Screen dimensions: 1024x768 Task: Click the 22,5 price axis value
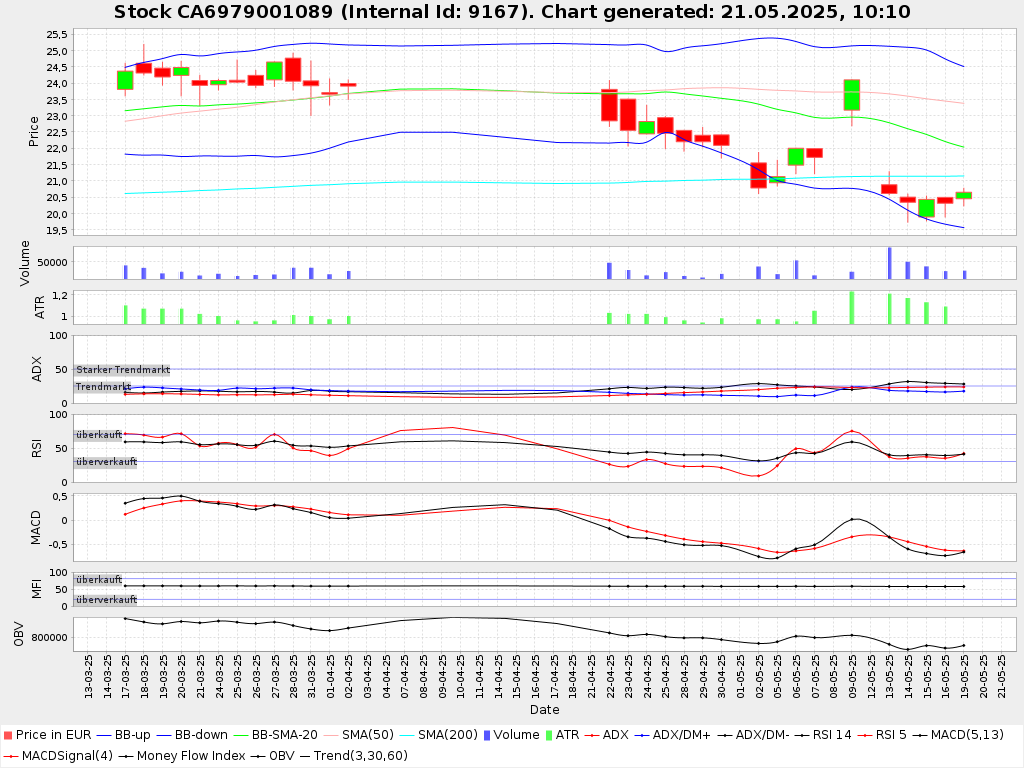[x=57, y=133]
